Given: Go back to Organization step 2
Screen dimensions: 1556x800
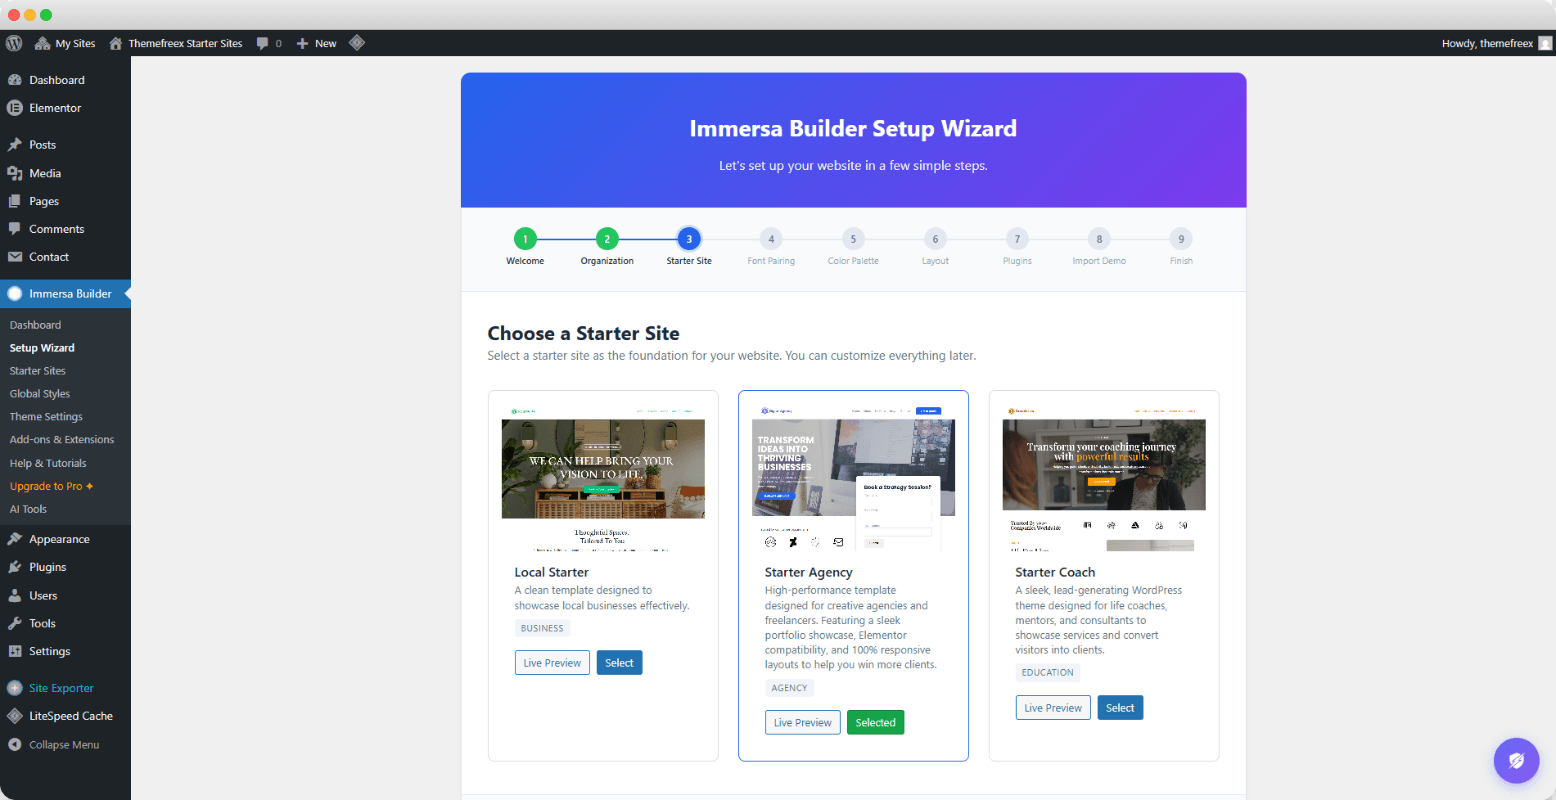Looking at the screenshot, I should coord(607,239).
